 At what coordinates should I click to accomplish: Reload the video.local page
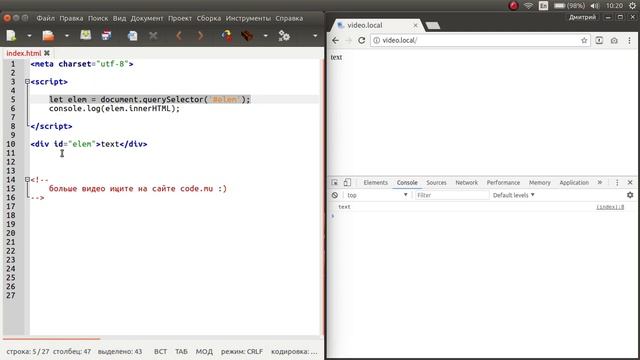[x=362, y=40]
